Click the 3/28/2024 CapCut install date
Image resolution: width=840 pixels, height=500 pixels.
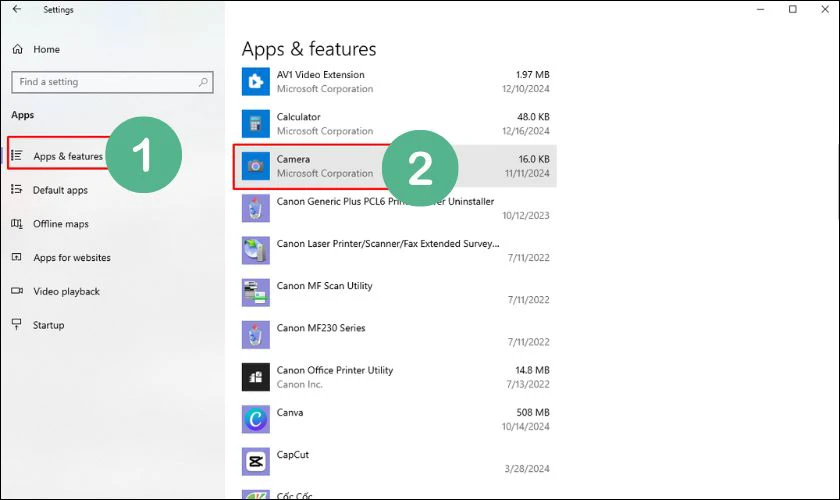coord(527,469)
